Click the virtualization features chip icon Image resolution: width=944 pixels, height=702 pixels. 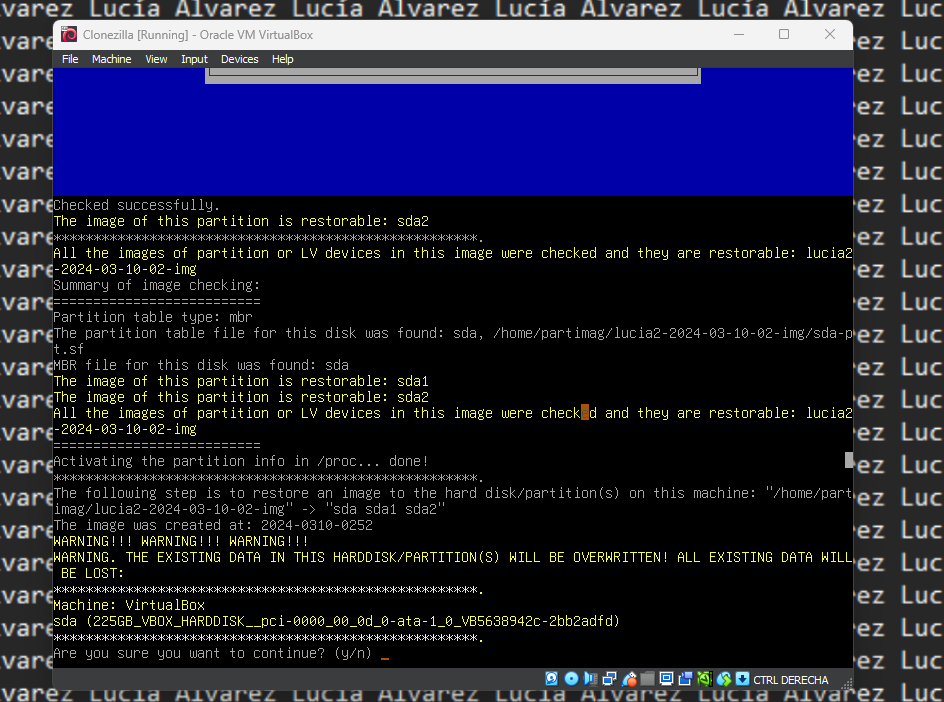[705, 679]
